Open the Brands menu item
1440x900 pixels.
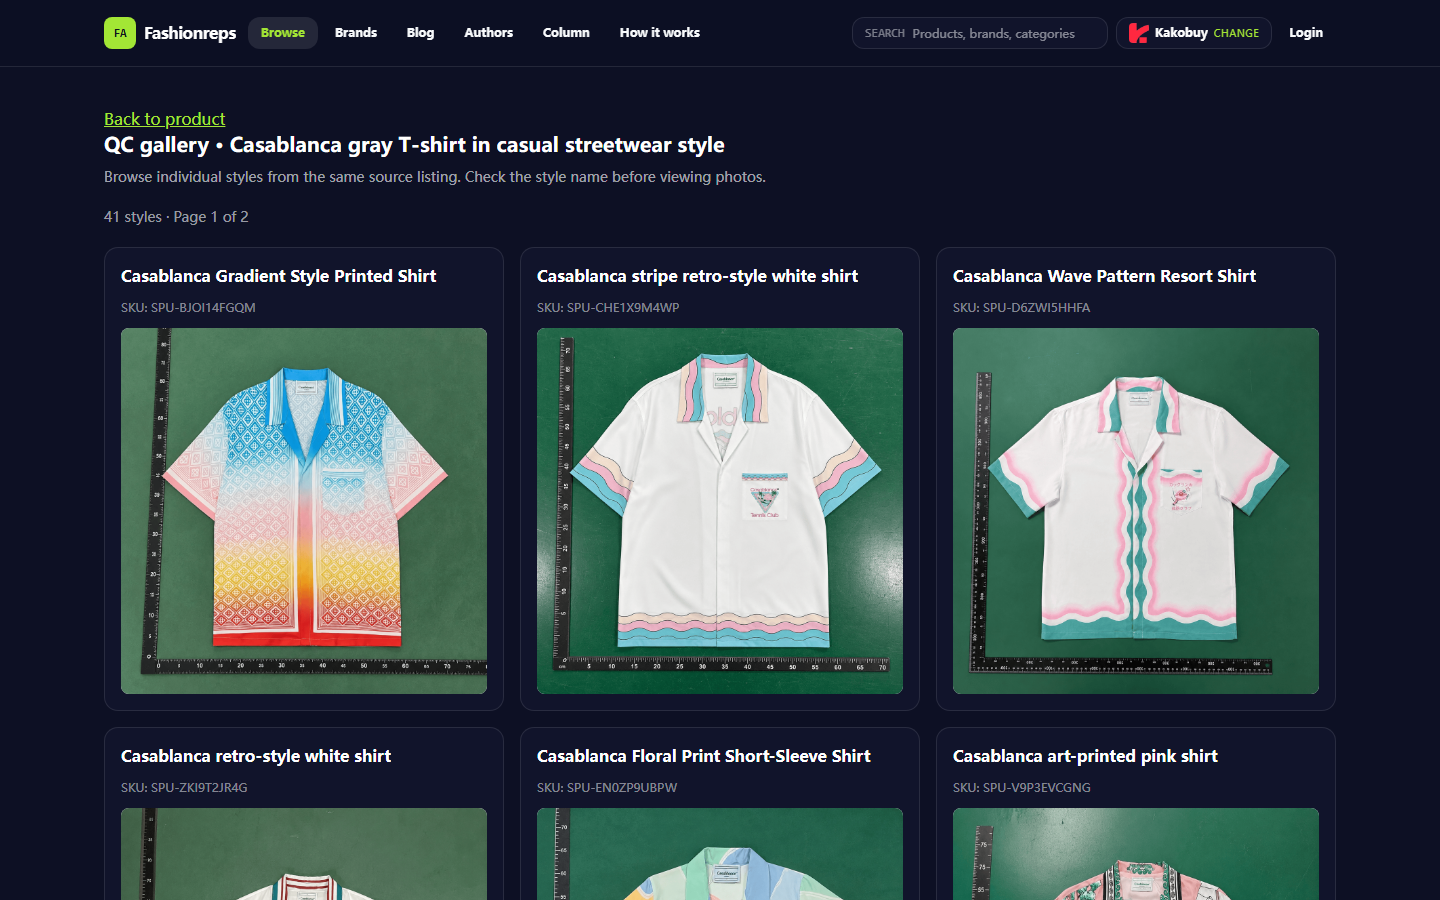[356, 33]
